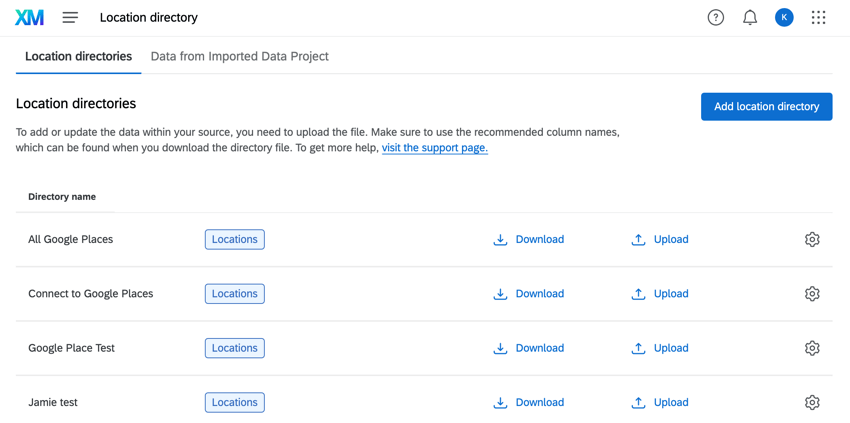Open the notifications bell
This screenshot has height=423, width=850.
tap(750, 18)
